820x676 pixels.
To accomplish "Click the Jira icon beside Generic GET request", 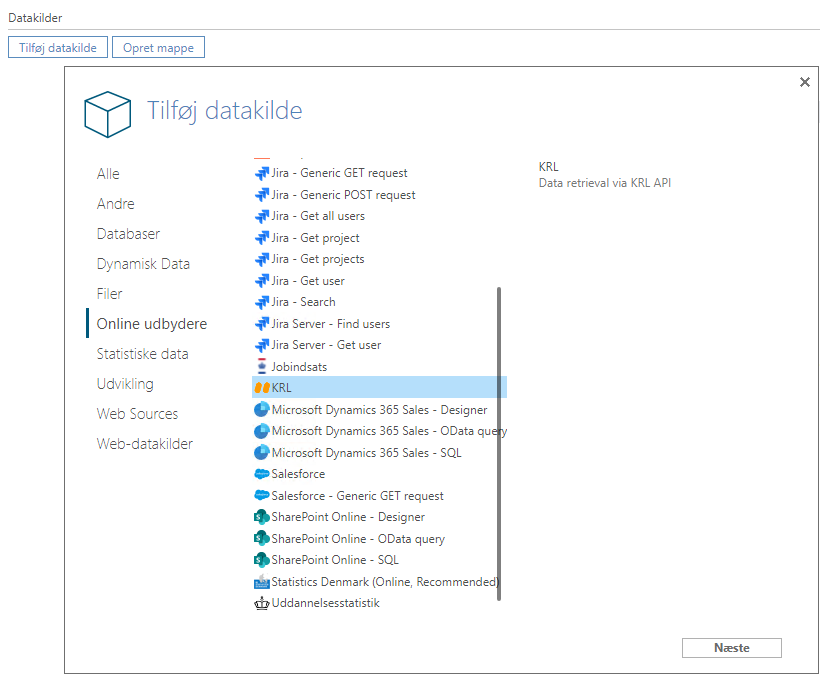I will 261,174.
